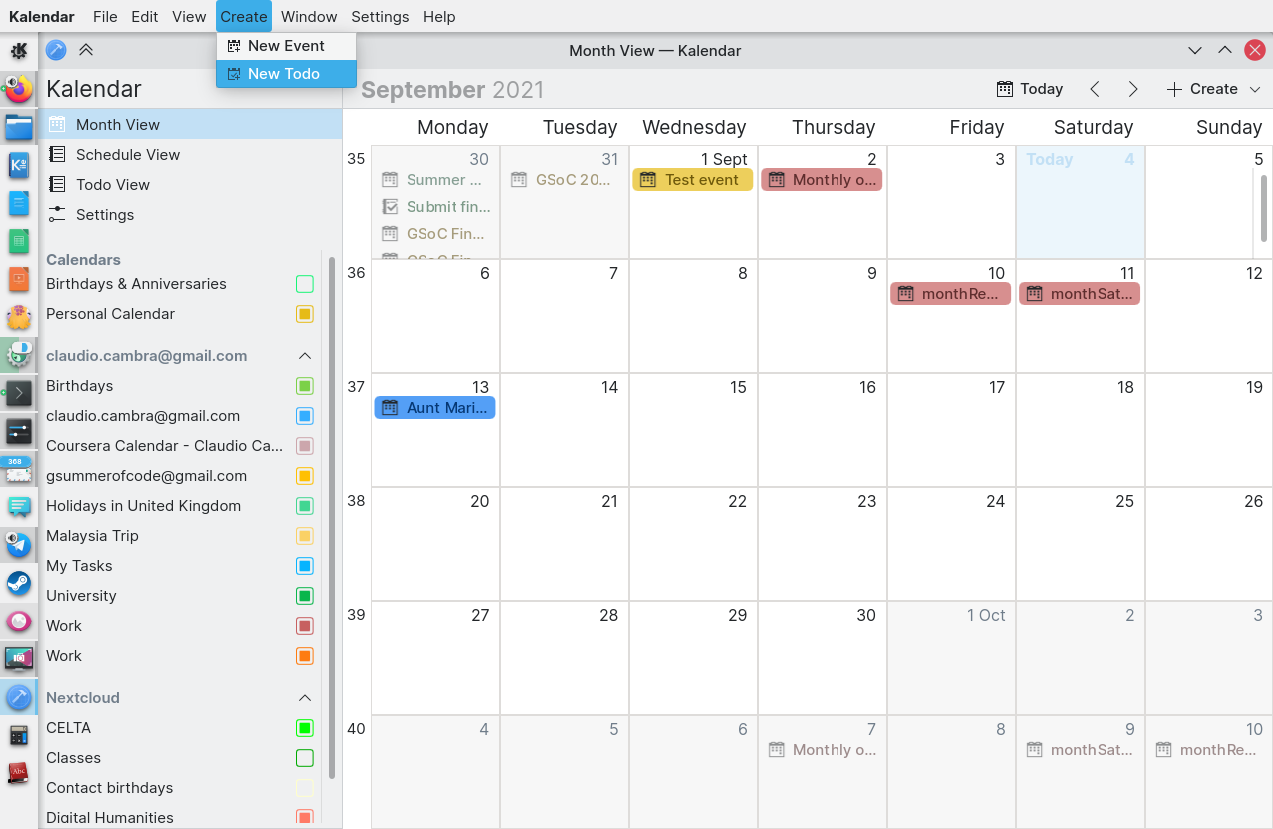Click the Kalendar application menu title
1273x829 pixels.
pos(42,16)
